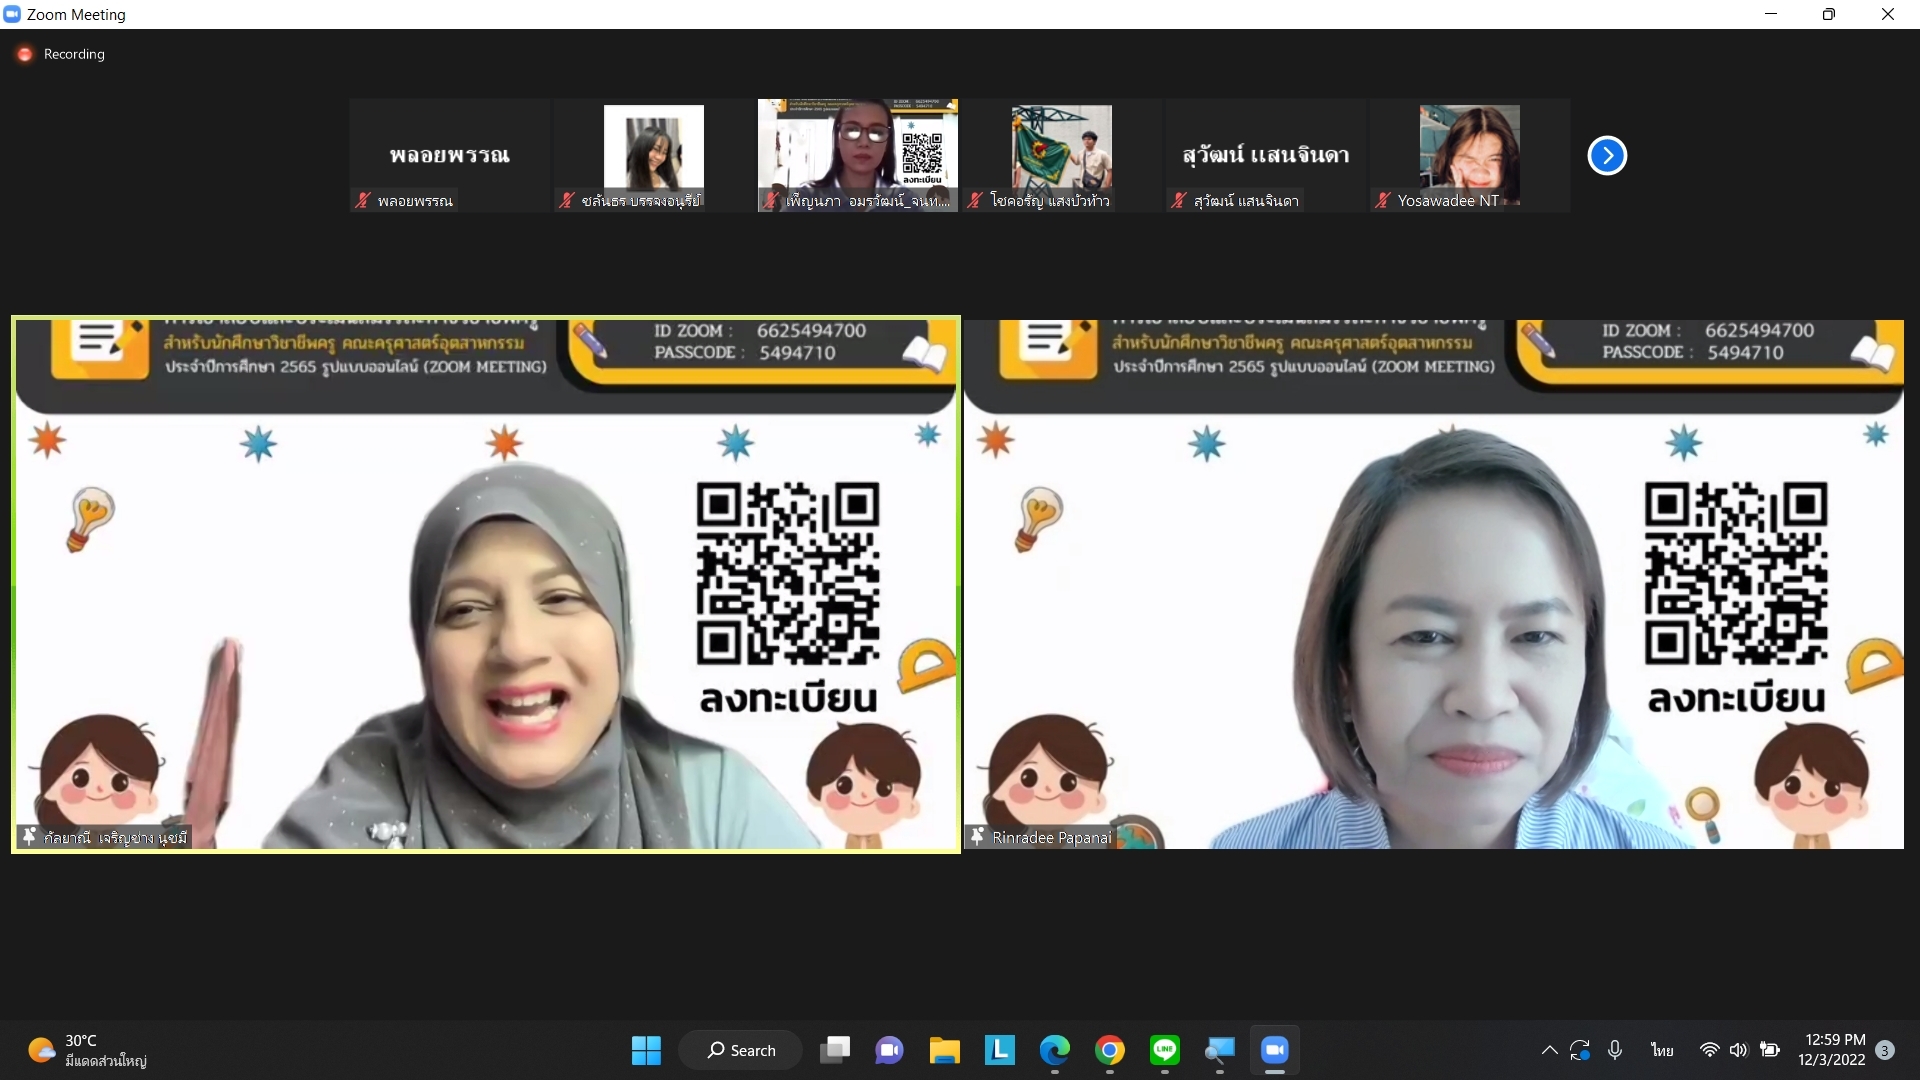Click microphone tray icon

point(1615,1050)
